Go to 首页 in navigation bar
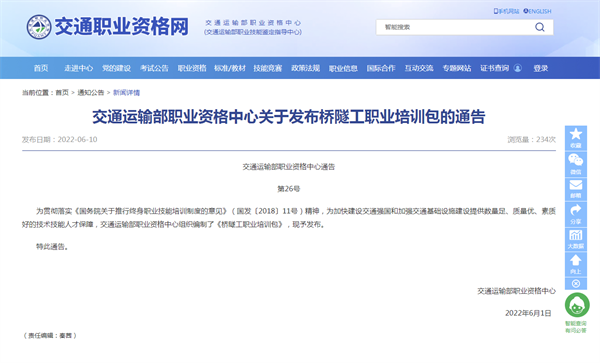This screenshot has height=363, width=600. click(41, 68)
